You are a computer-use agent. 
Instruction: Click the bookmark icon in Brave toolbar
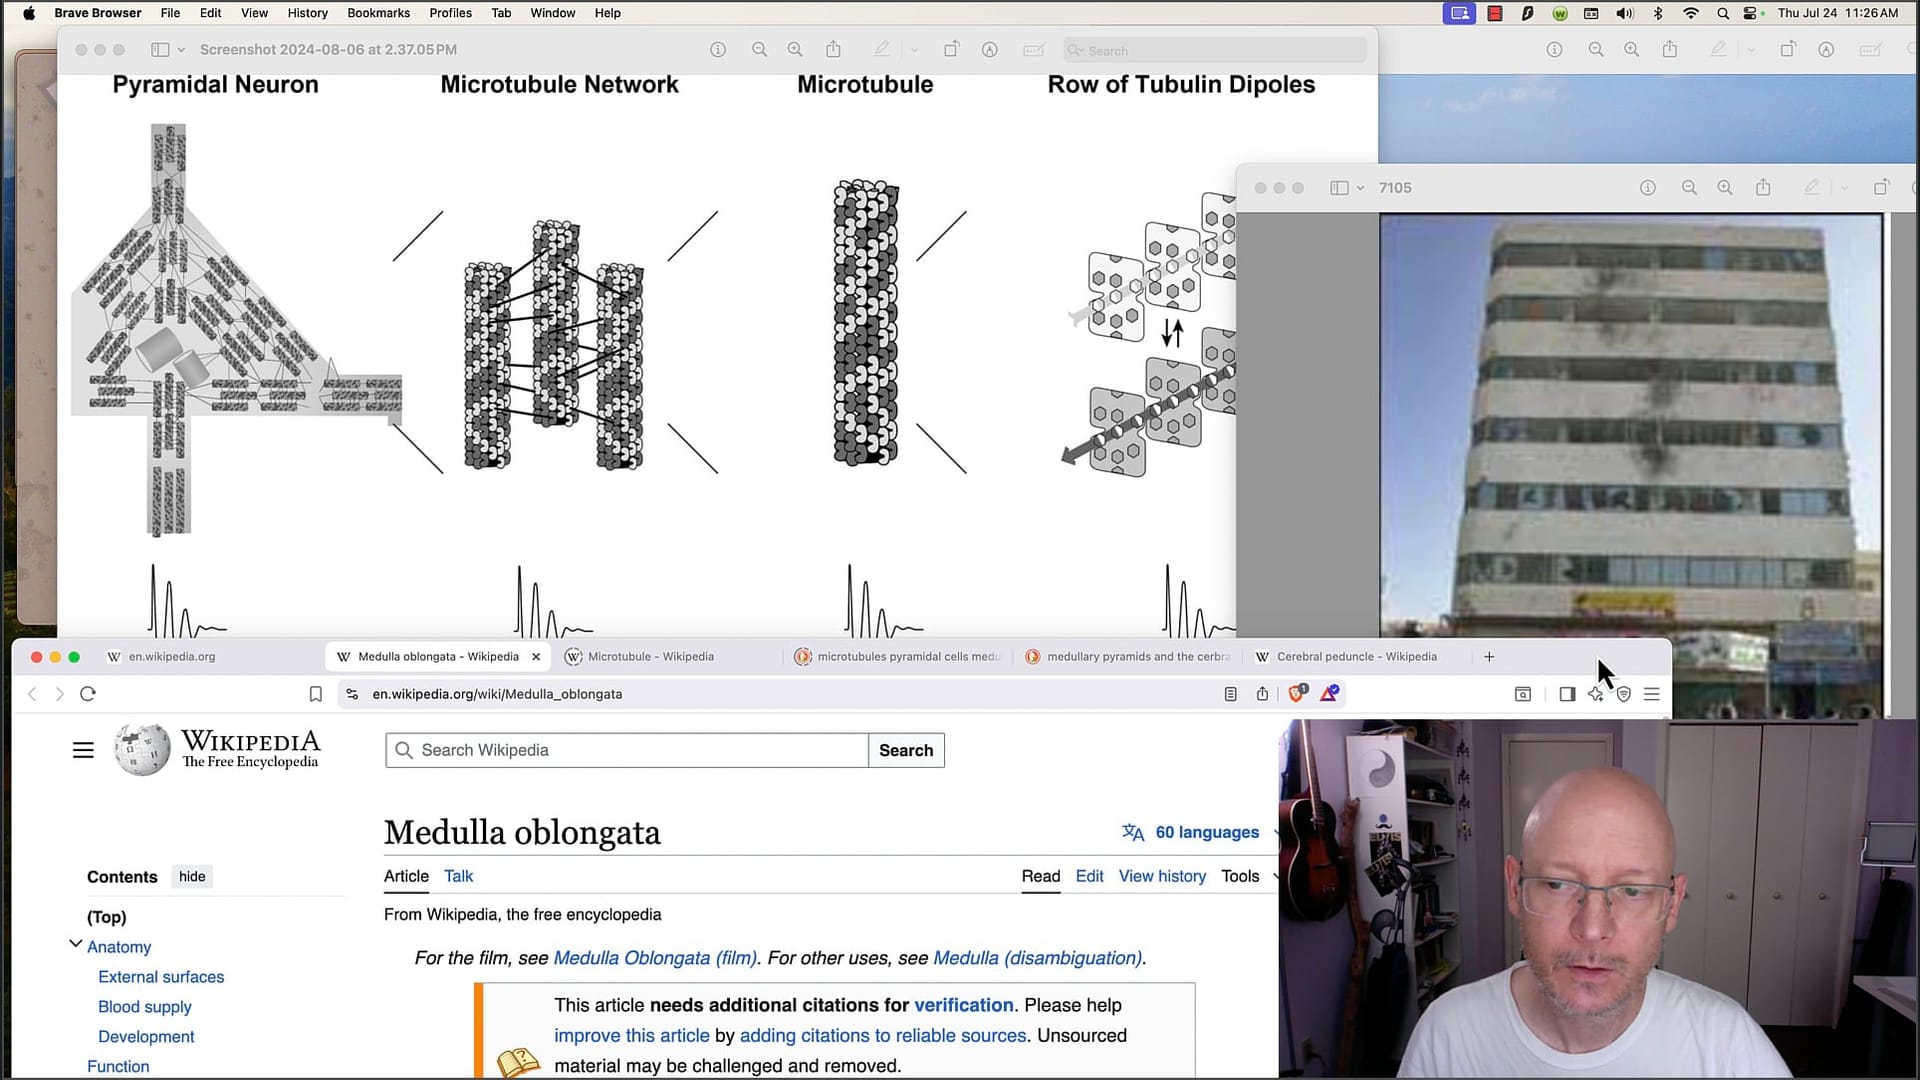click(315, 694)
